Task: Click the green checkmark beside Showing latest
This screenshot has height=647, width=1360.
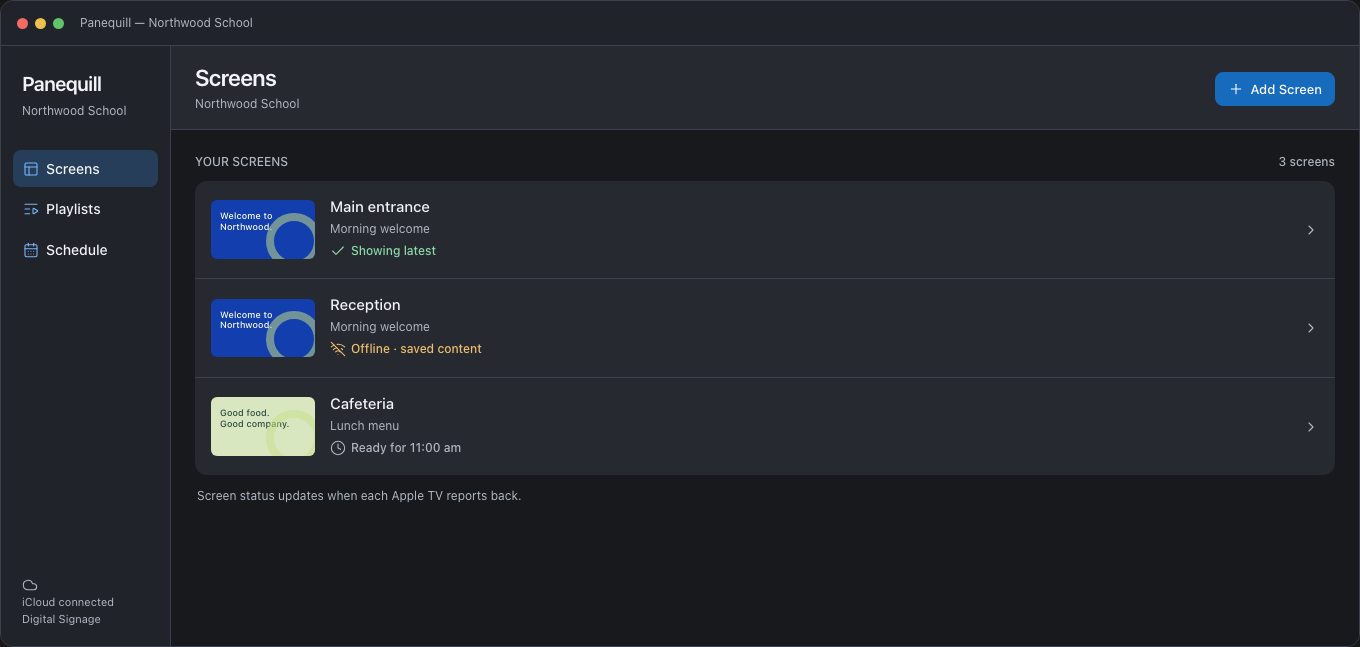Action: (x=338, y=251)
